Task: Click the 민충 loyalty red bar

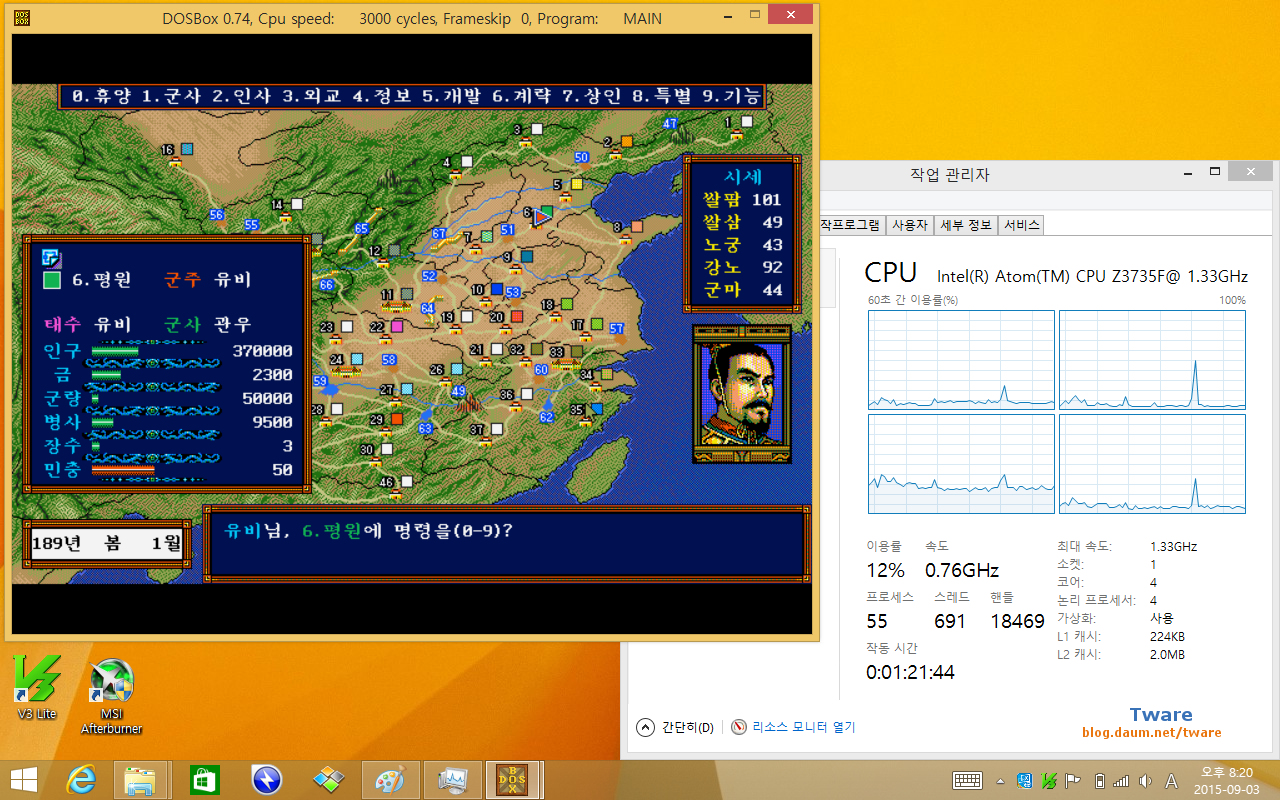Action: (x=123, y=469)
